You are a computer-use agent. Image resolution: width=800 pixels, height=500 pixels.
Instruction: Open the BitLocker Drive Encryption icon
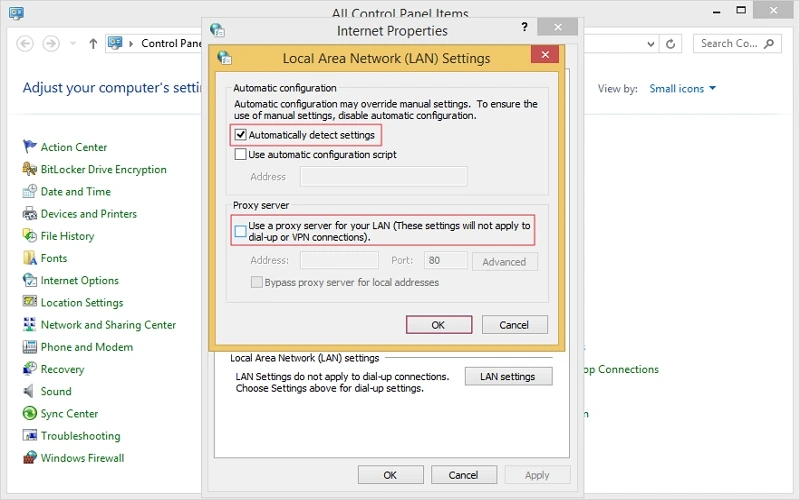[x=30, y=169]
